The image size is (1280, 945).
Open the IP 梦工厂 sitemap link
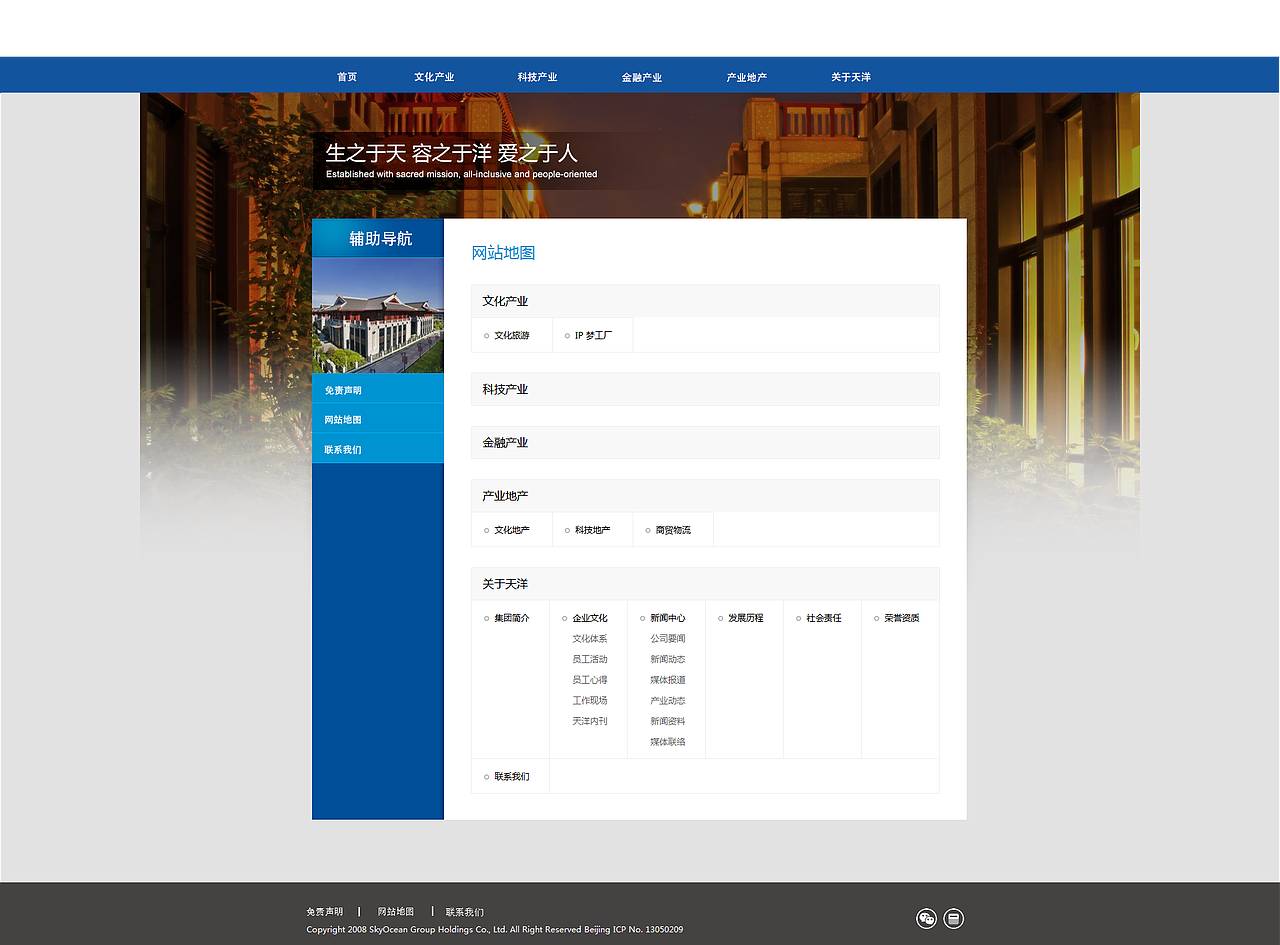594,336
